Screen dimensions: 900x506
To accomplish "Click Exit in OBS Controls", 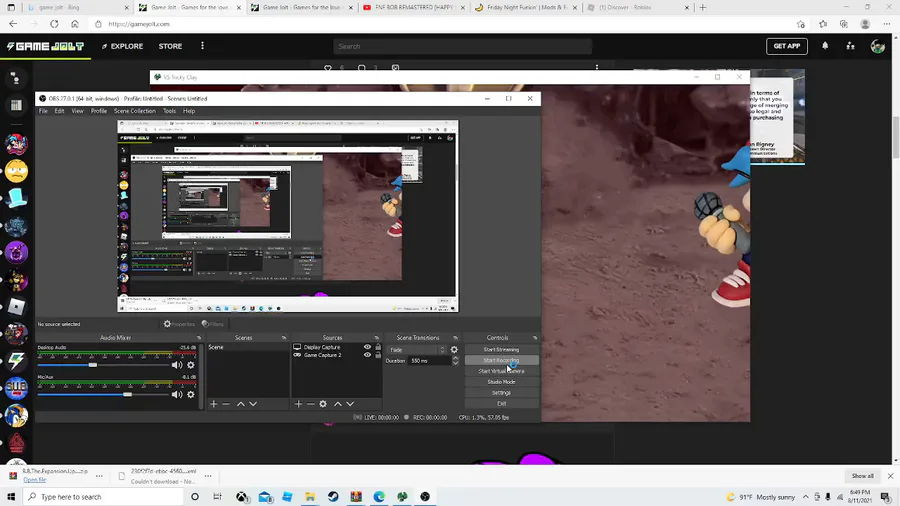I will (x=501, y=404).
